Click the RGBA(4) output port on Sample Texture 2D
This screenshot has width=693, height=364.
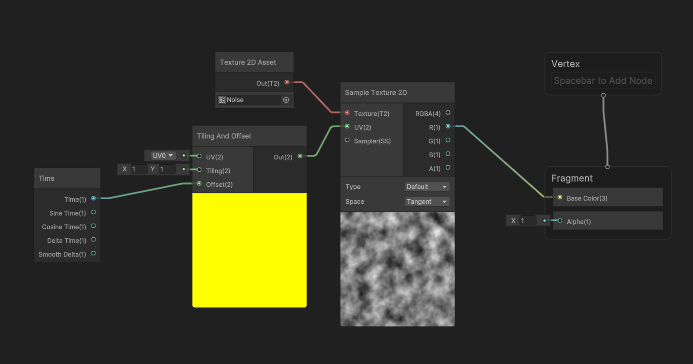[448, 113]
